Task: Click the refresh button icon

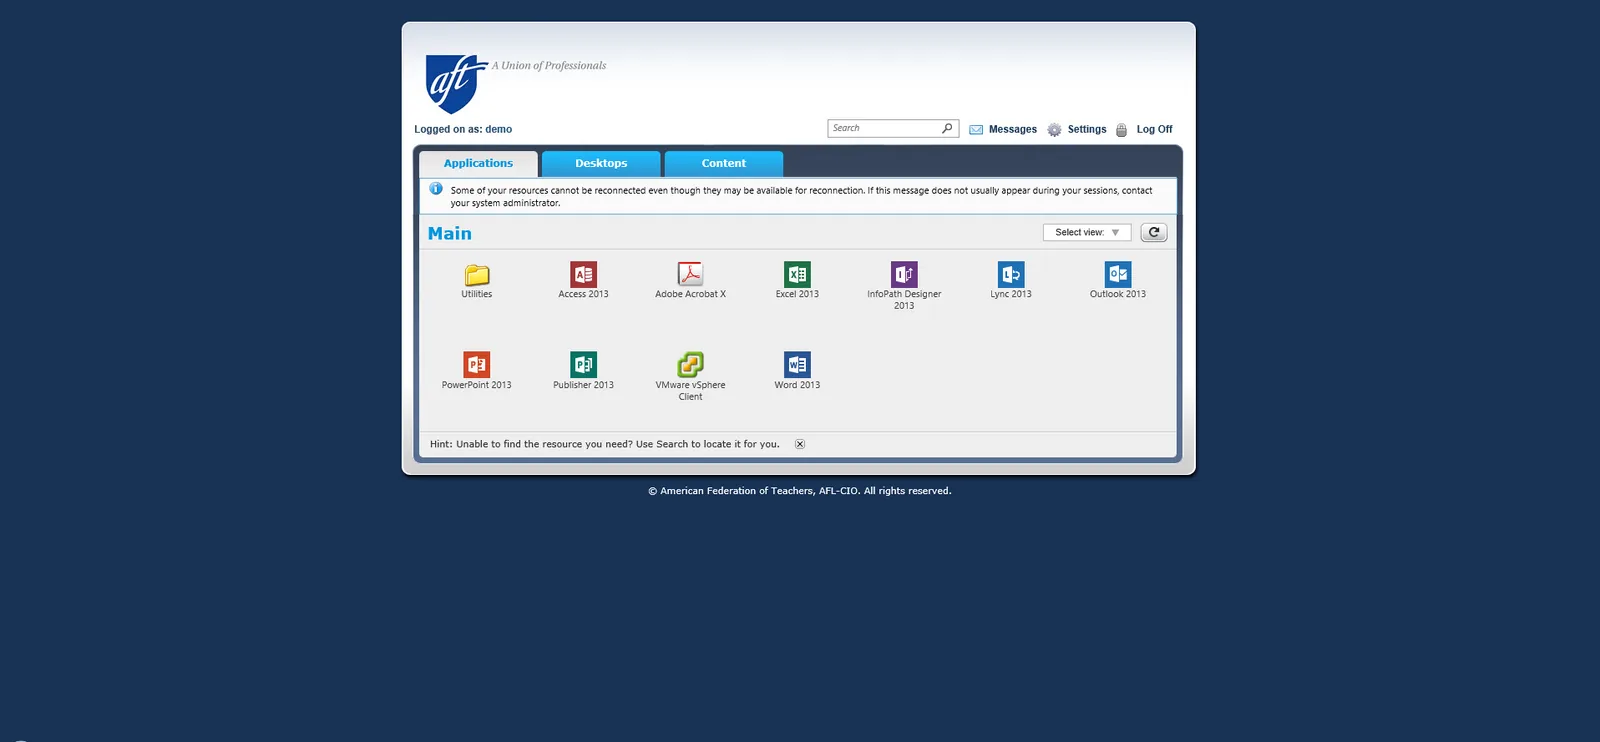Action: tap(1154, 232)
